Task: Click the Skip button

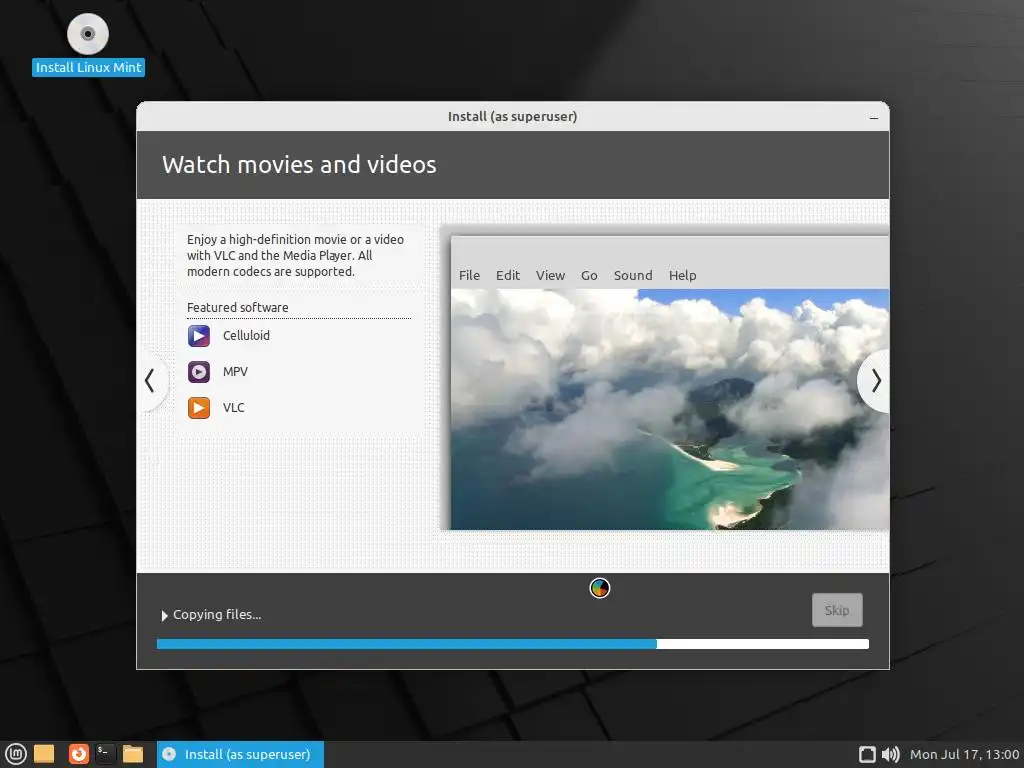Action: (837, 610)
